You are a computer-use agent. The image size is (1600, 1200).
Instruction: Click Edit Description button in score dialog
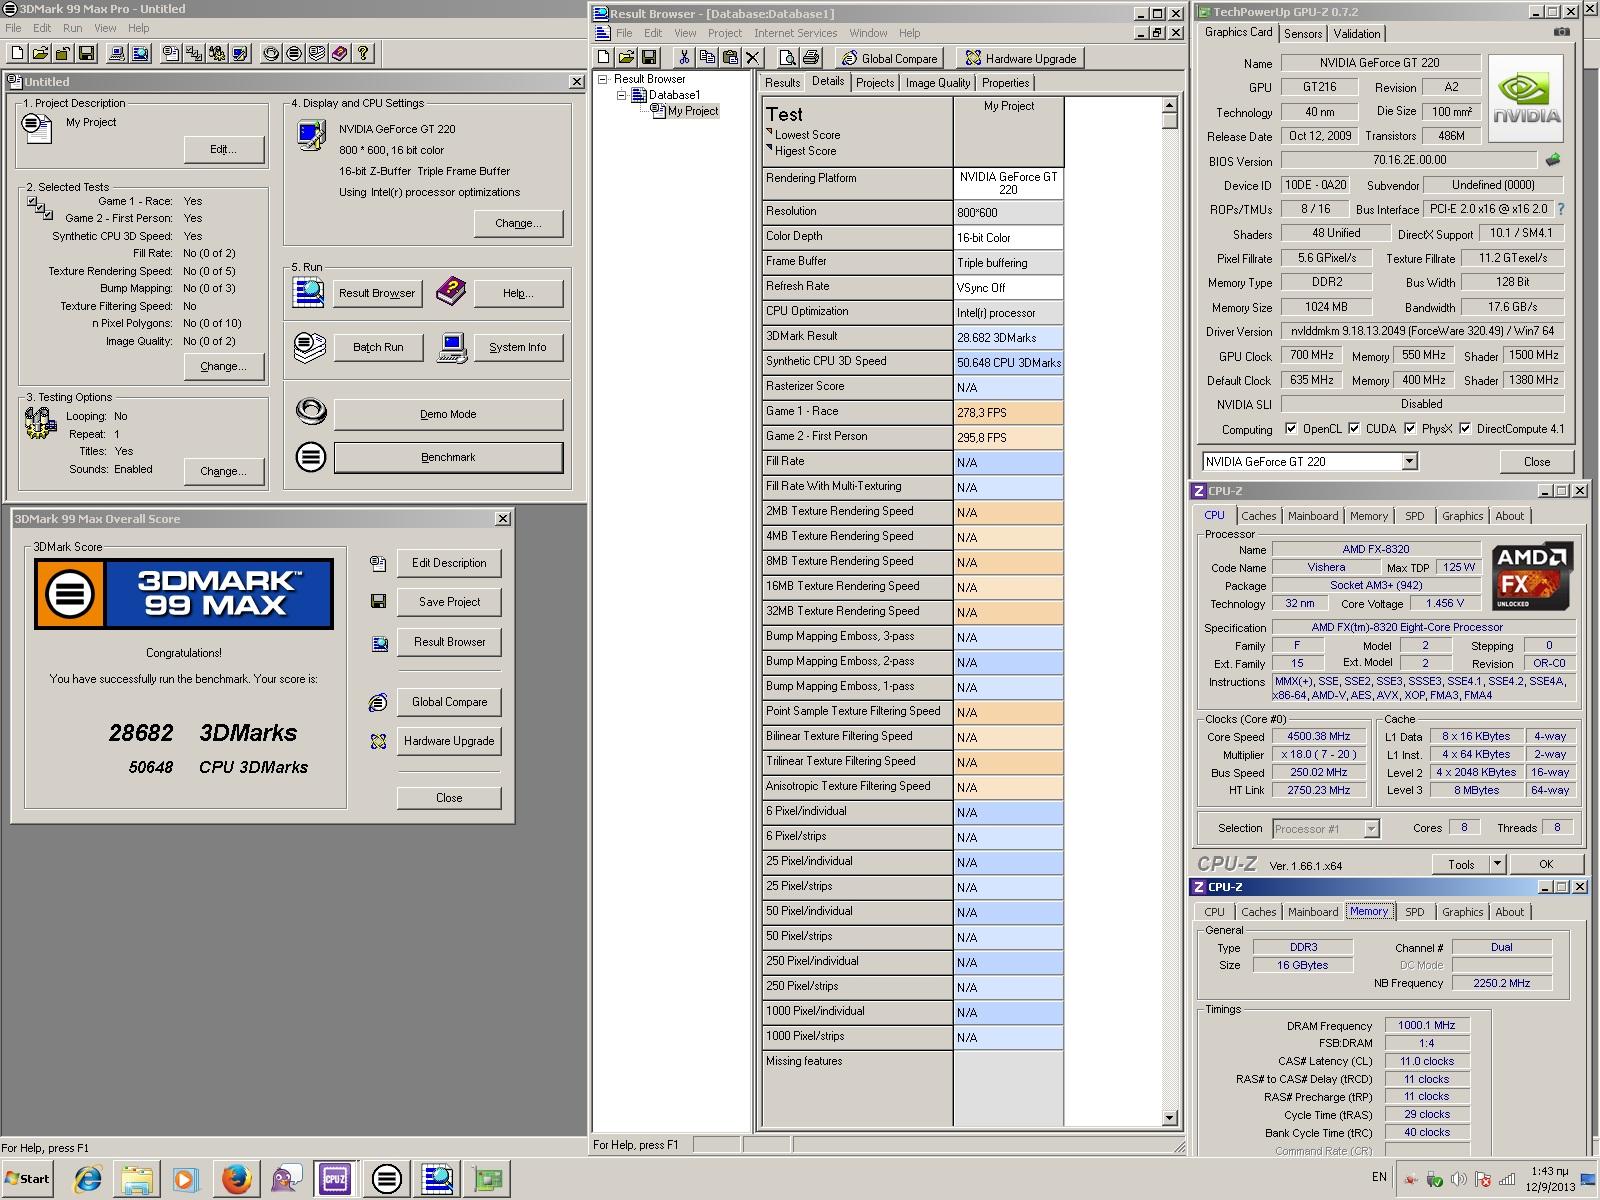pos(449,562)
